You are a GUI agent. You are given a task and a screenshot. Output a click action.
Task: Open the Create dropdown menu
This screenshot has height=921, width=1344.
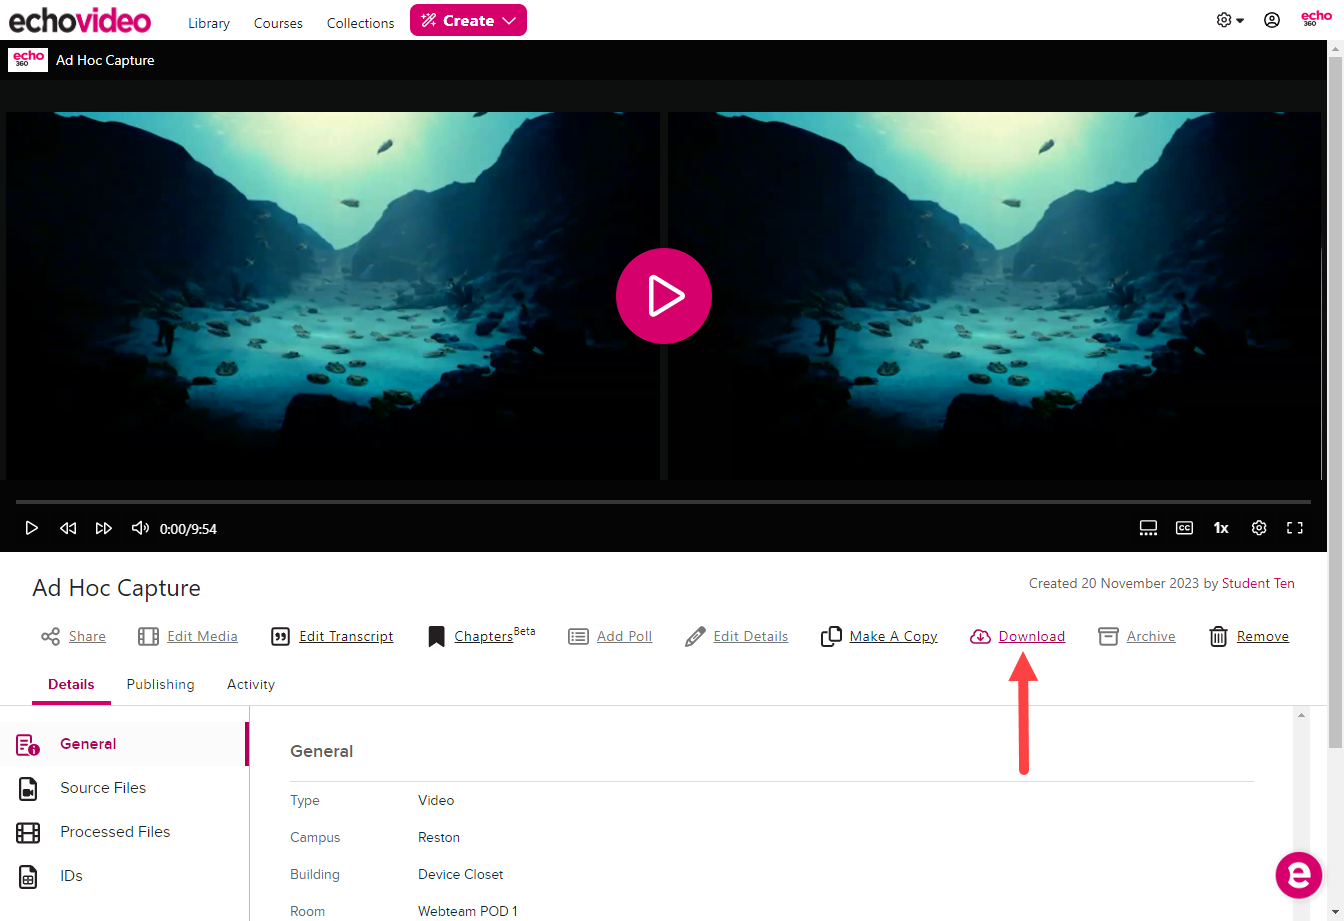[x=468, y=20]
